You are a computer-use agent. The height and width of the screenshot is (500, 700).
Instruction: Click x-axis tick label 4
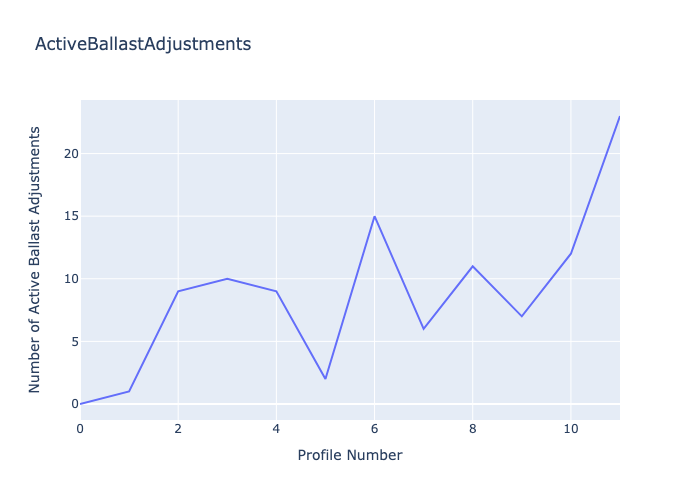[276, 428]
